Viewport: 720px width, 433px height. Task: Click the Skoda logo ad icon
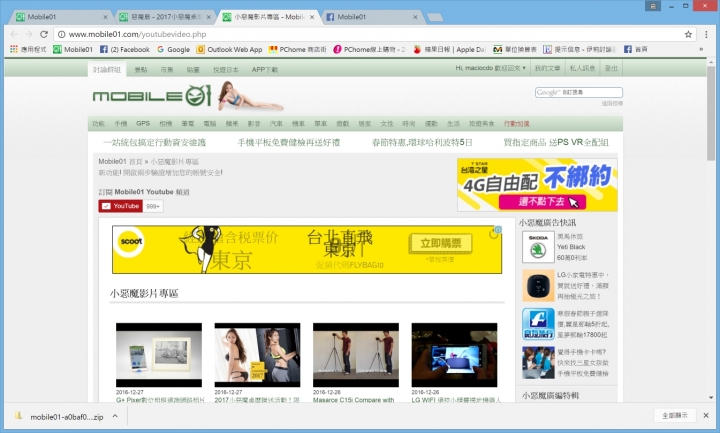538,247
